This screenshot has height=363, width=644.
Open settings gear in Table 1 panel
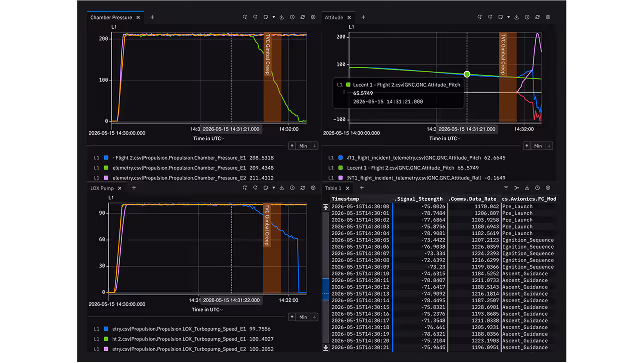(x=548, y=188)
